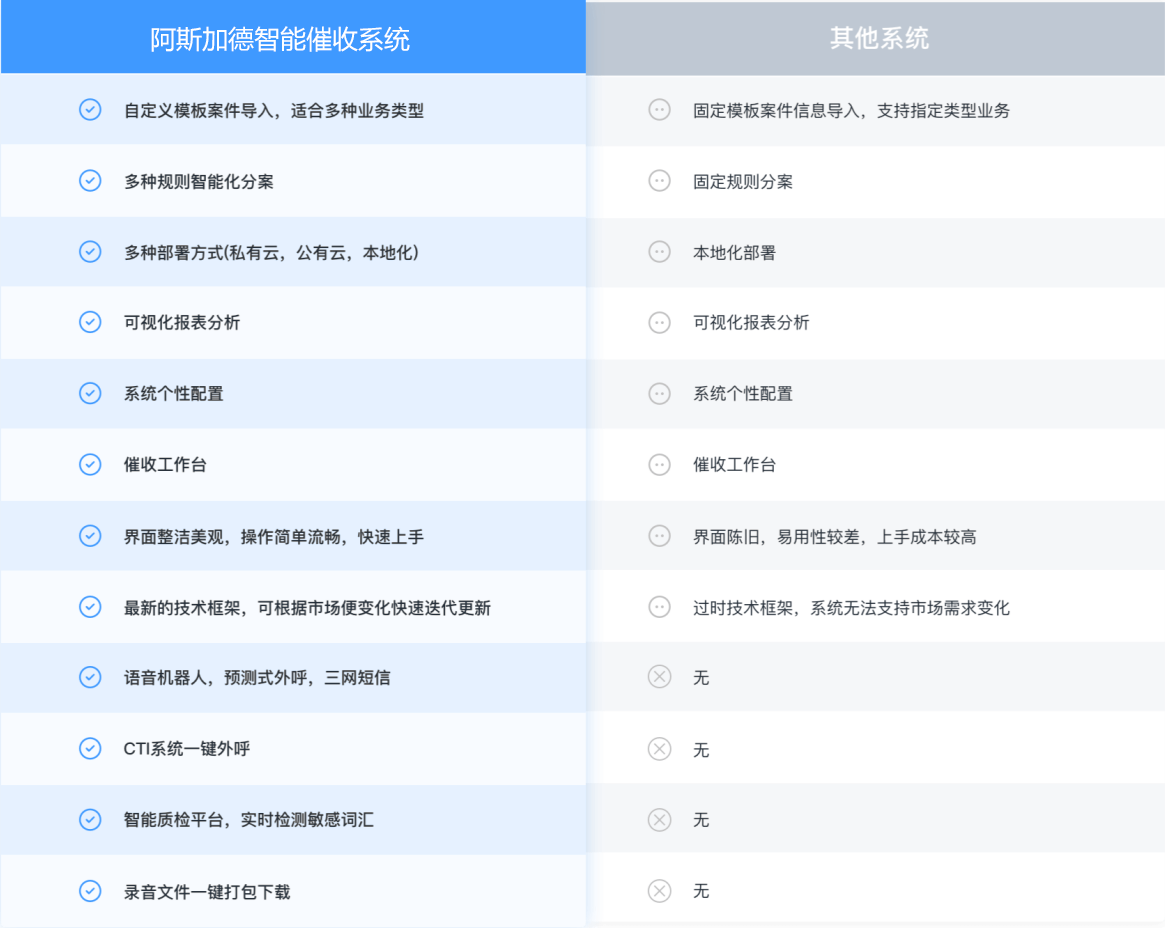This screenshot has width=1165, height=928.
Task: Click the 最新的技术框架 feature description
Action: point(307,608)
